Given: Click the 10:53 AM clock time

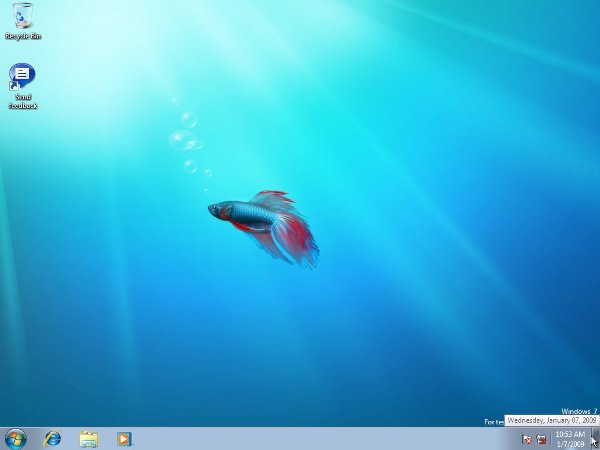Looking at the screenshot, I should 570,434.
